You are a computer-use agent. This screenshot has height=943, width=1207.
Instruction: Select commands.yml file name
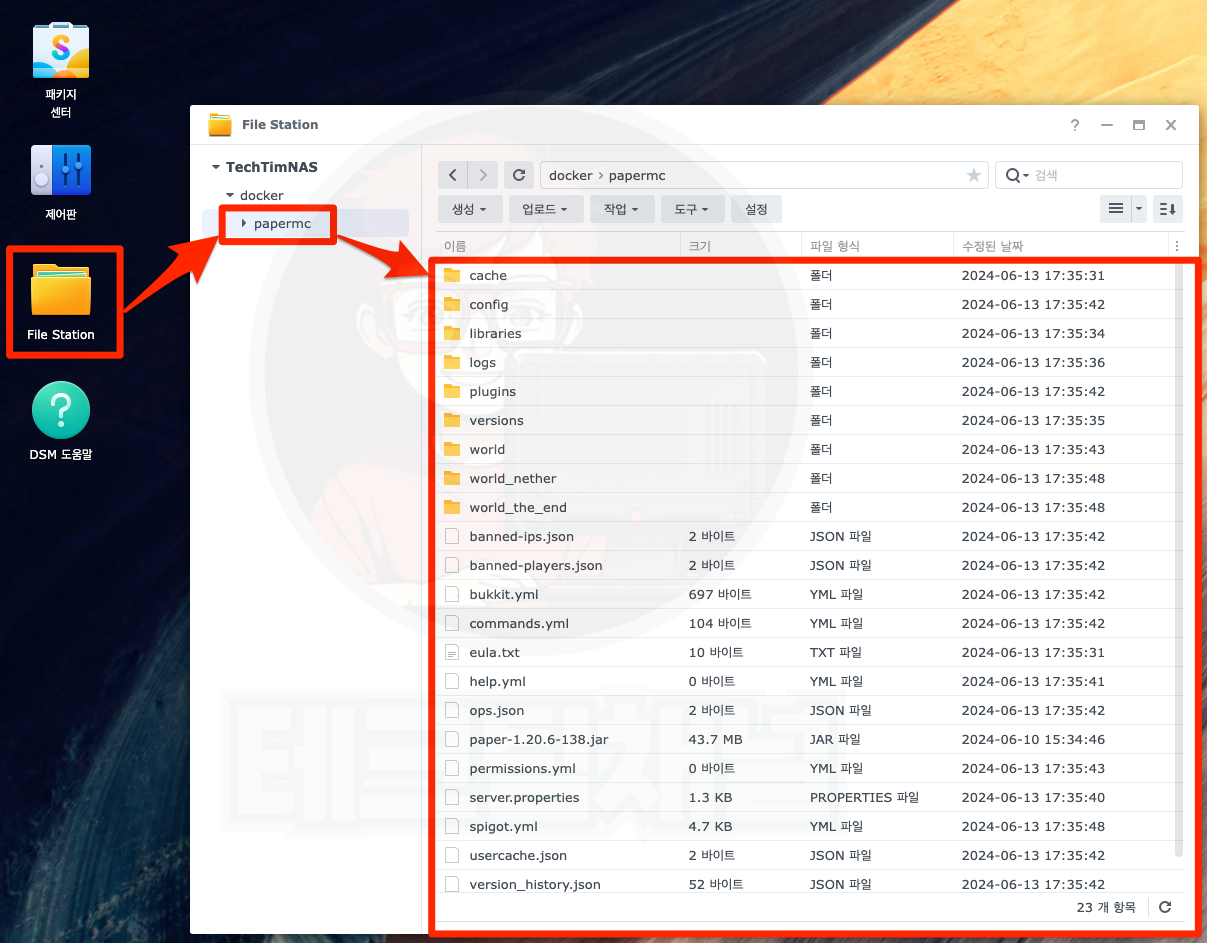click(x=519, y=623)
